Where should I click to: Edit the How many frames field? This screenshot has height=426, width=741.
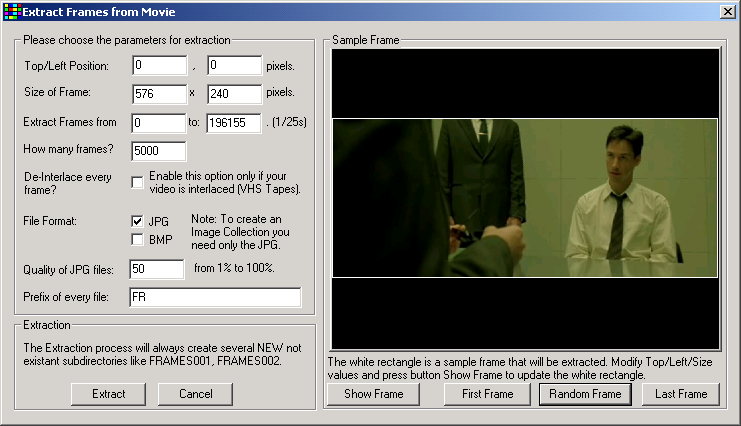158,151
